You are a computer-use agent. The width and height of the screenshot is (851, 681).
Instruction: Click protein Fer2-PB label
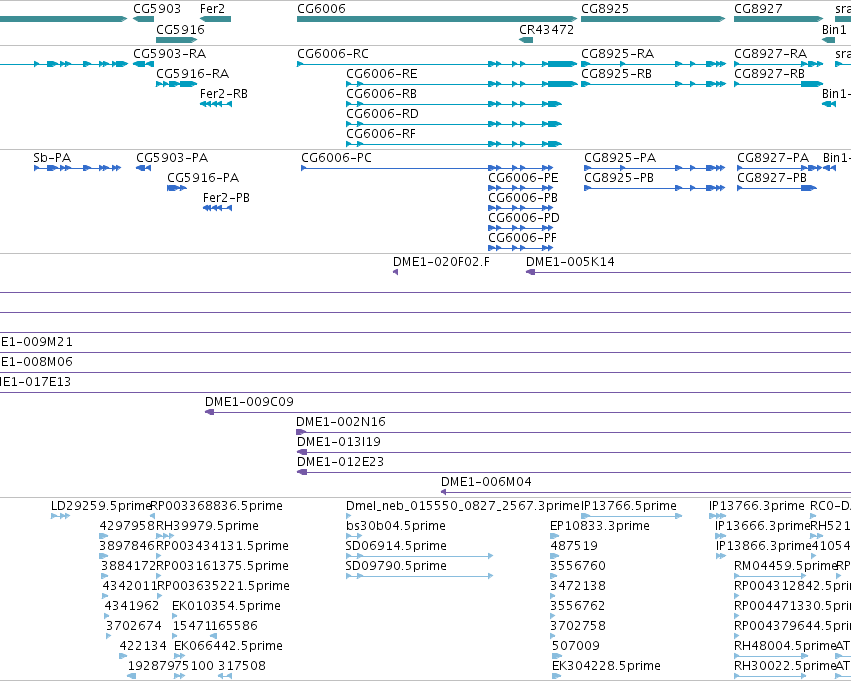click(226, 198)
